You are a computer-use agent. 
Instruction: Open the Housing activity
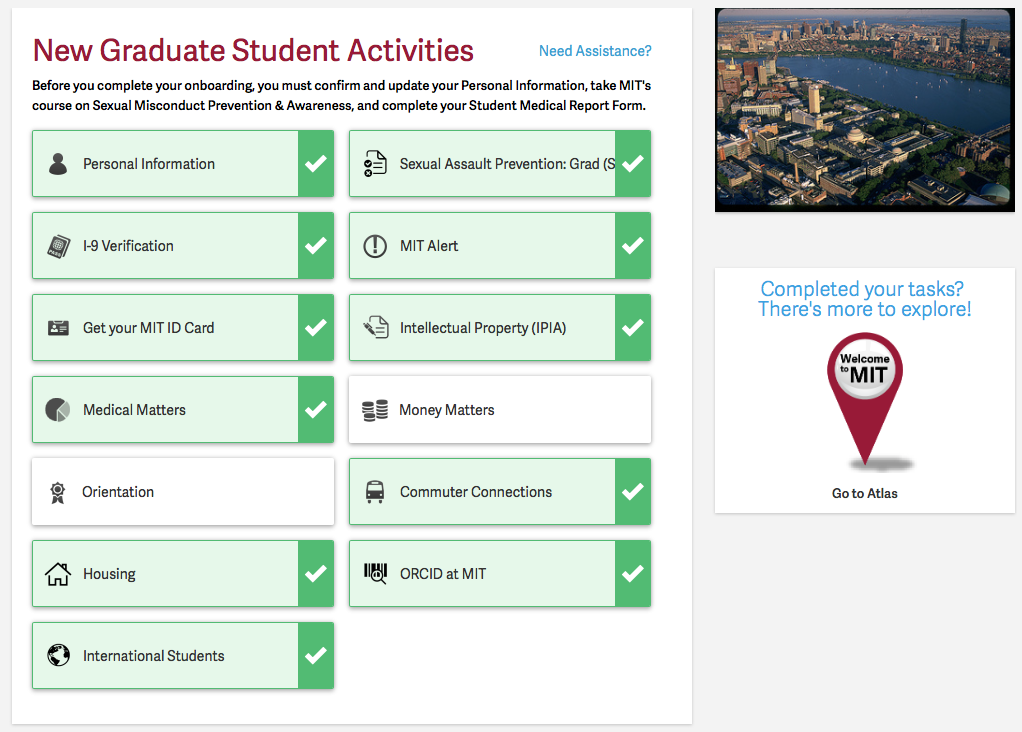tap(183, 574)
